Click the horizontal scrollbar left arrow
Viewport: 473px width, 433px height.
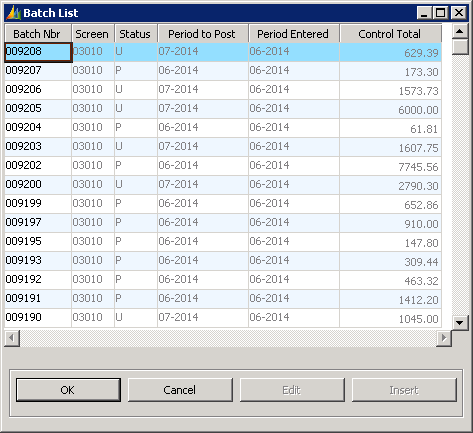[x=12, y=338]
